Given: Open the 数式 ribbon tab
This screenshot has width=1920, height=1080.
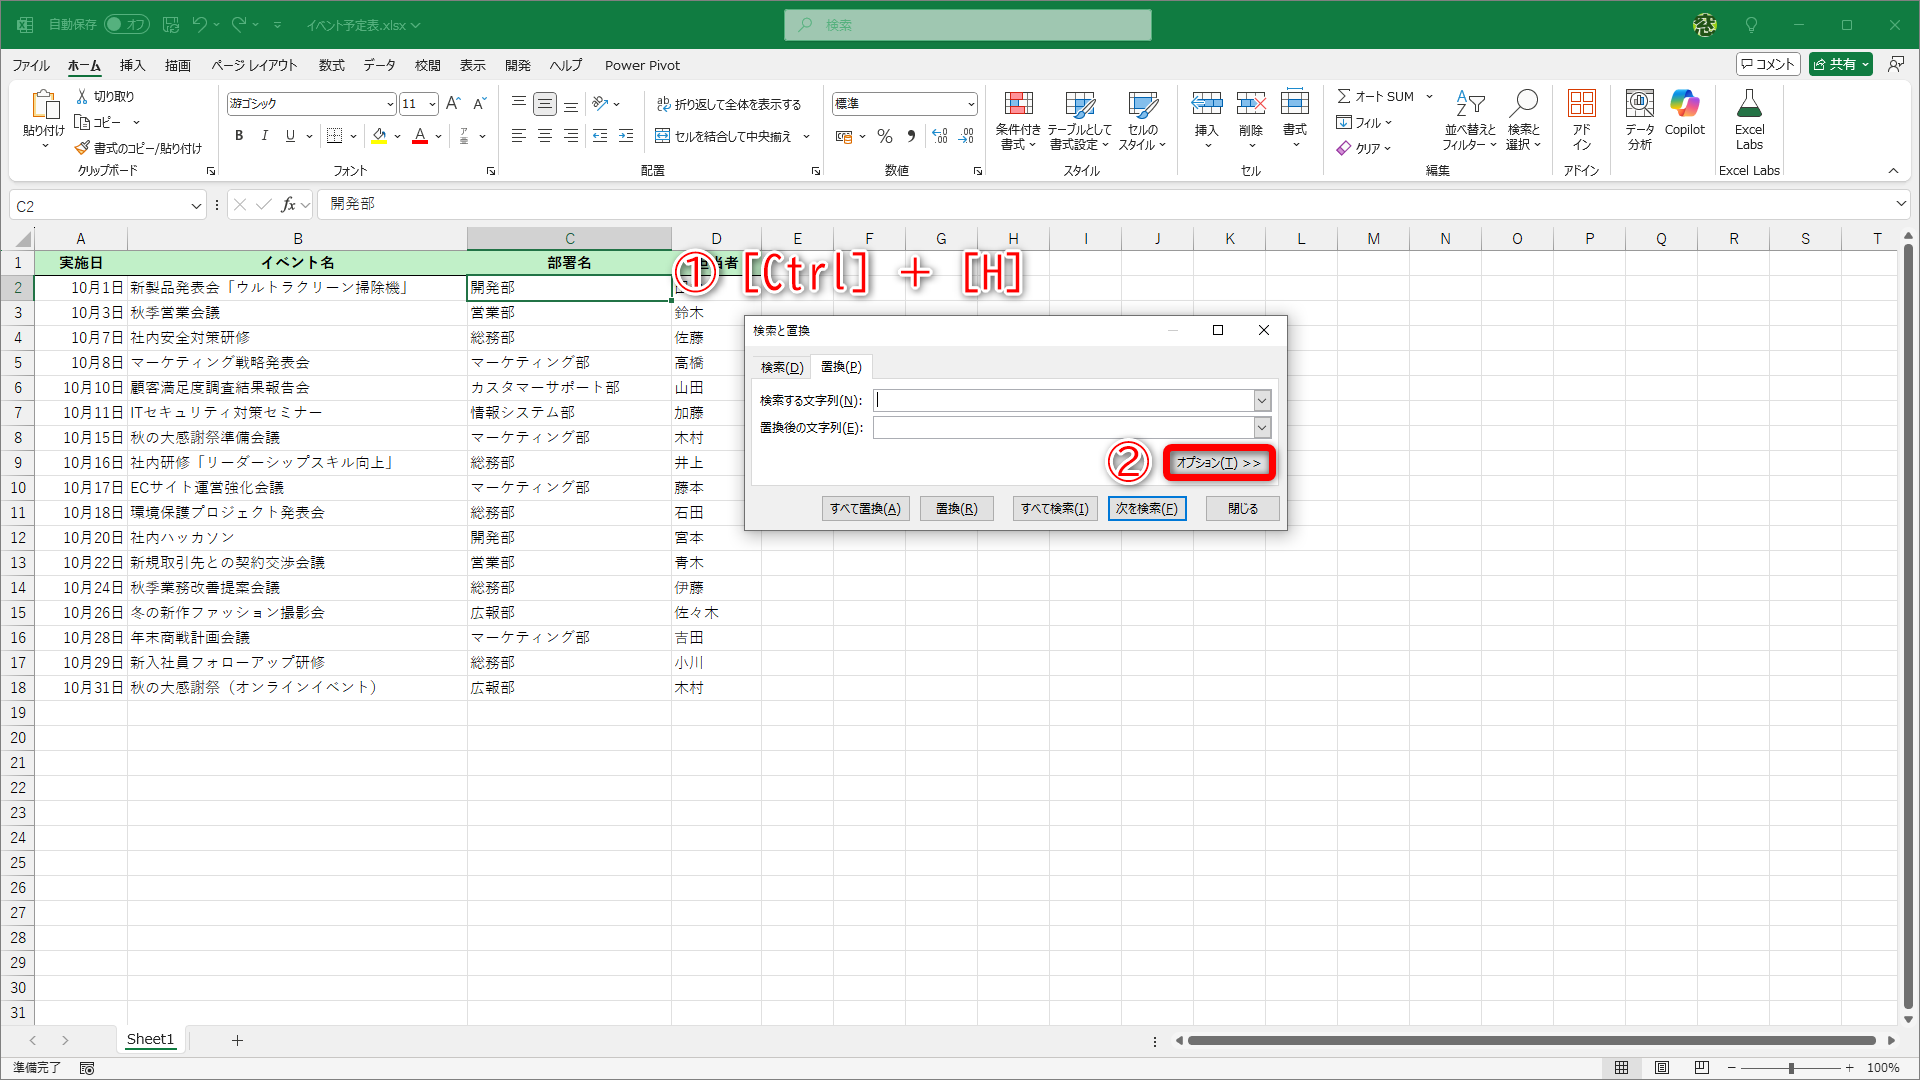Looking at the screenshot, I should coord(331,65).
